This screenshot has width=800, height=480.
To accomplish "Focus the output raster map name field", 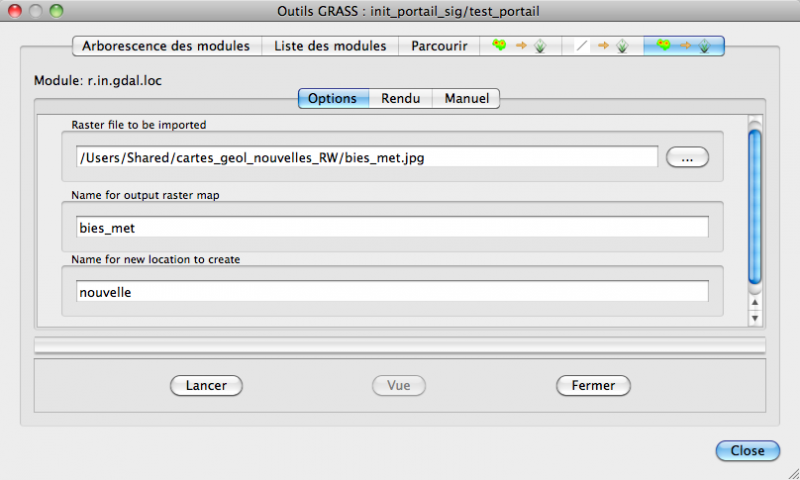I will pos(392,228).
